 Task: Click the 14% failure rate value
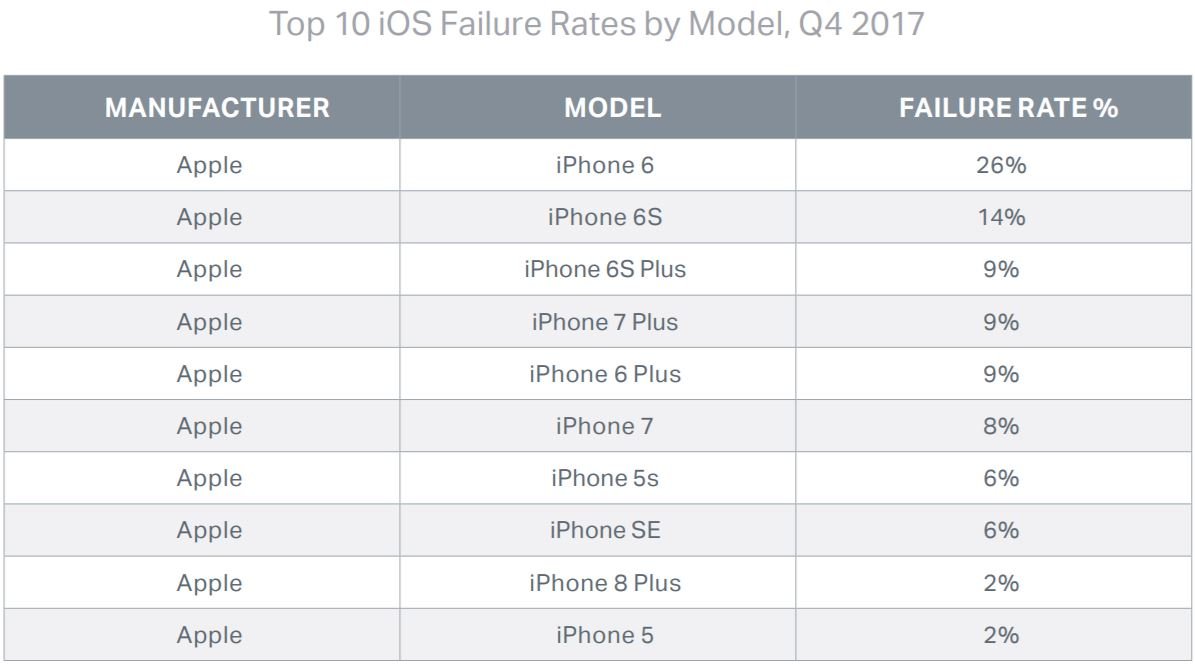pyautogui.click(x=1001, y=217)
